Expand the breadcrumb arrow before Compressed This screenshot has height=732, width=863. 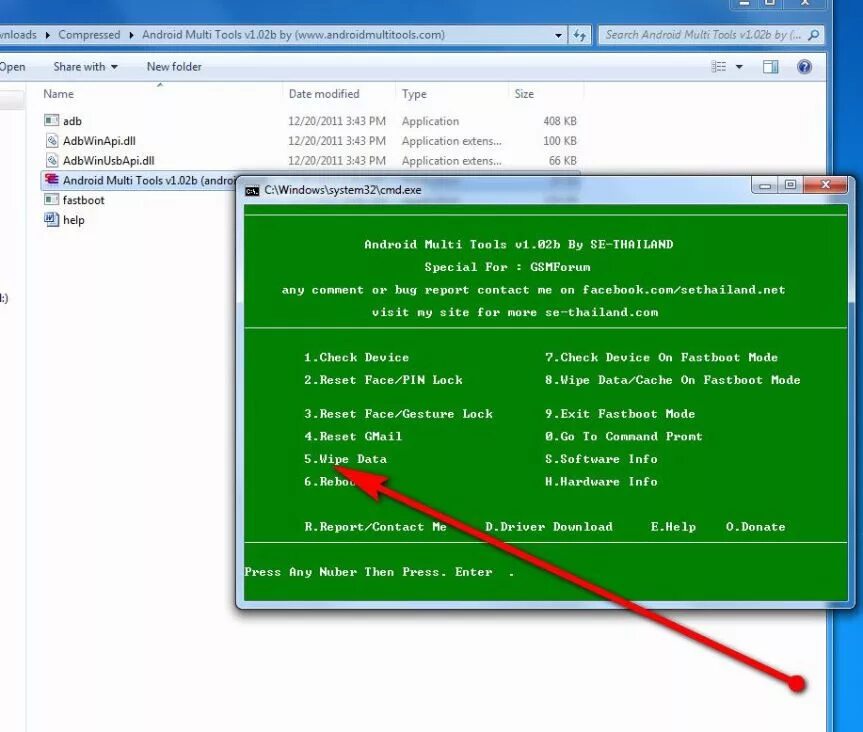[47, 35]
